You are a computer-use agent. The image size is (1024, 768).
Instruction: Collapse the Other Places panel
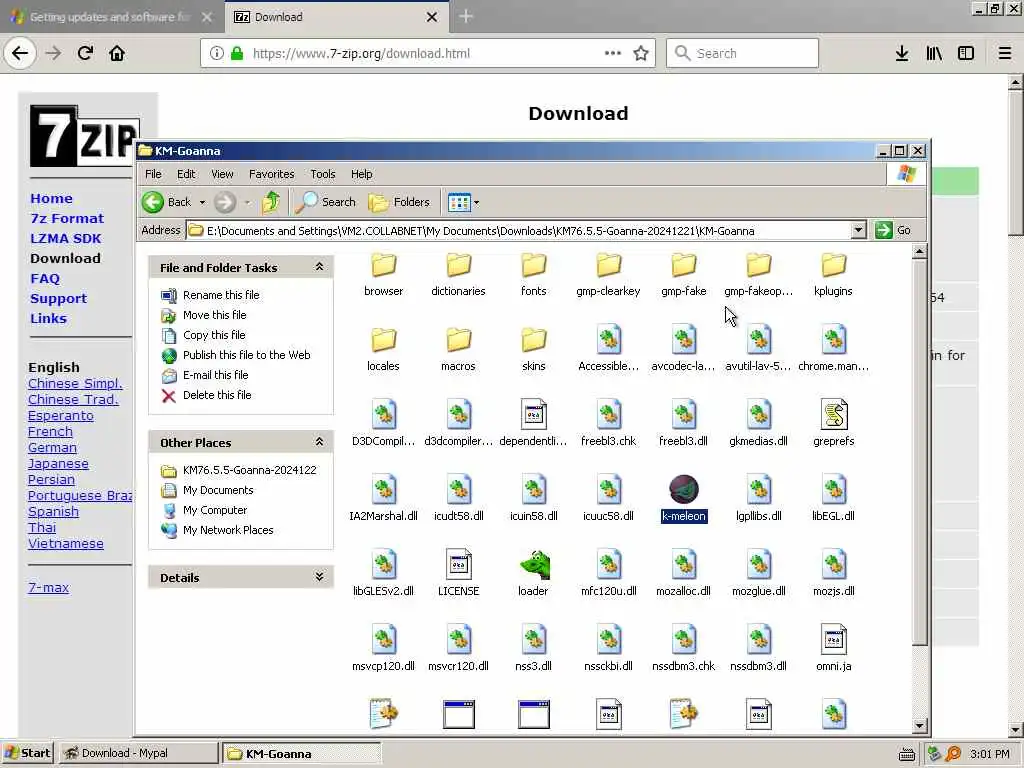click(319, 442)
